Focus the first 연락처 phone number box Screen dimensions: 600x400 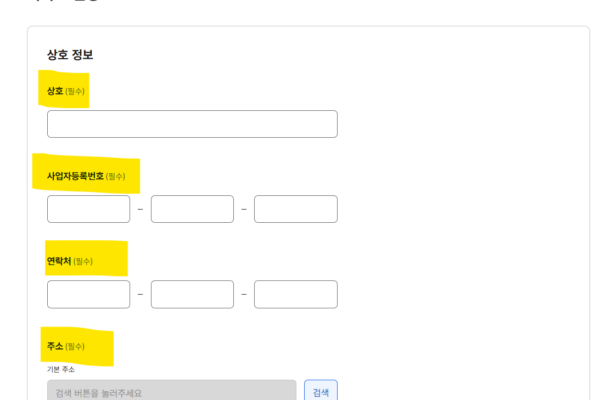click(x=88, y=294)
